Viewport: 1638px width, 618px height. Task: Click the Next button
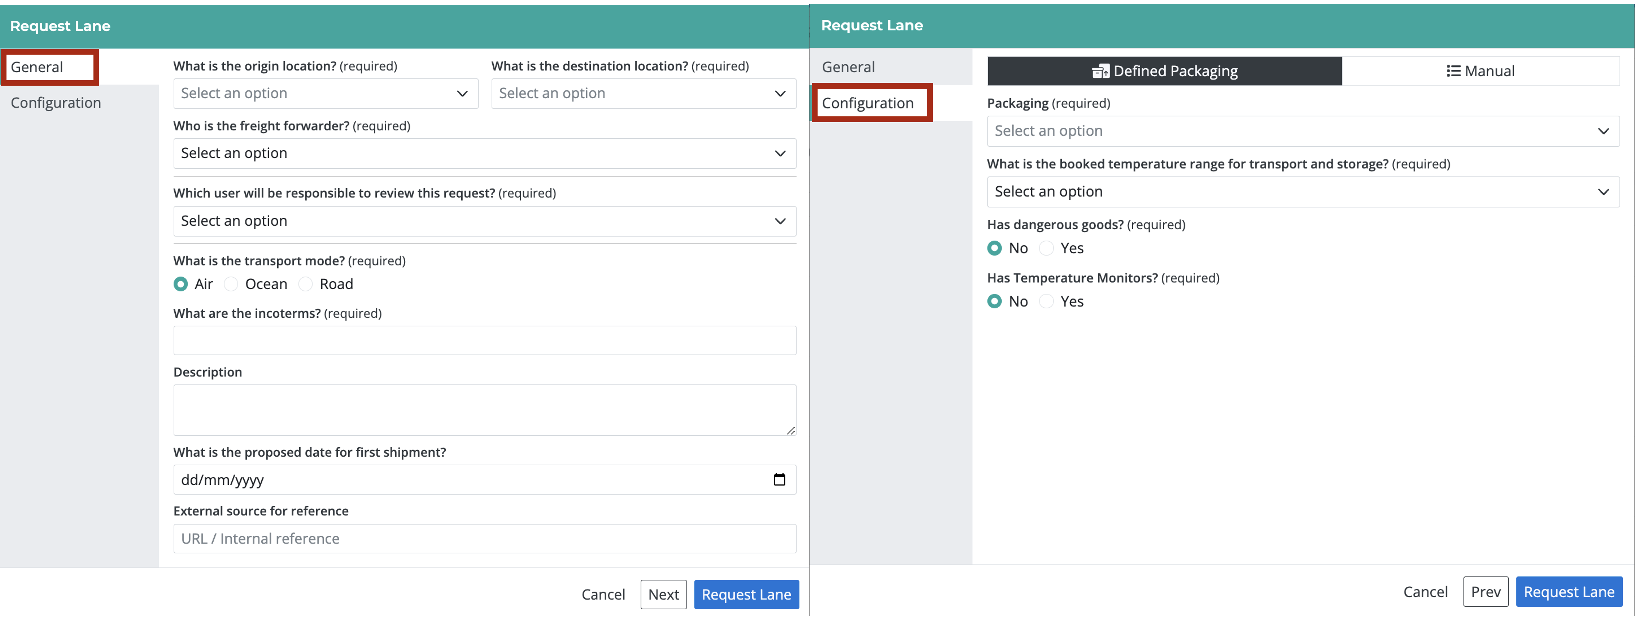point(664,594)
